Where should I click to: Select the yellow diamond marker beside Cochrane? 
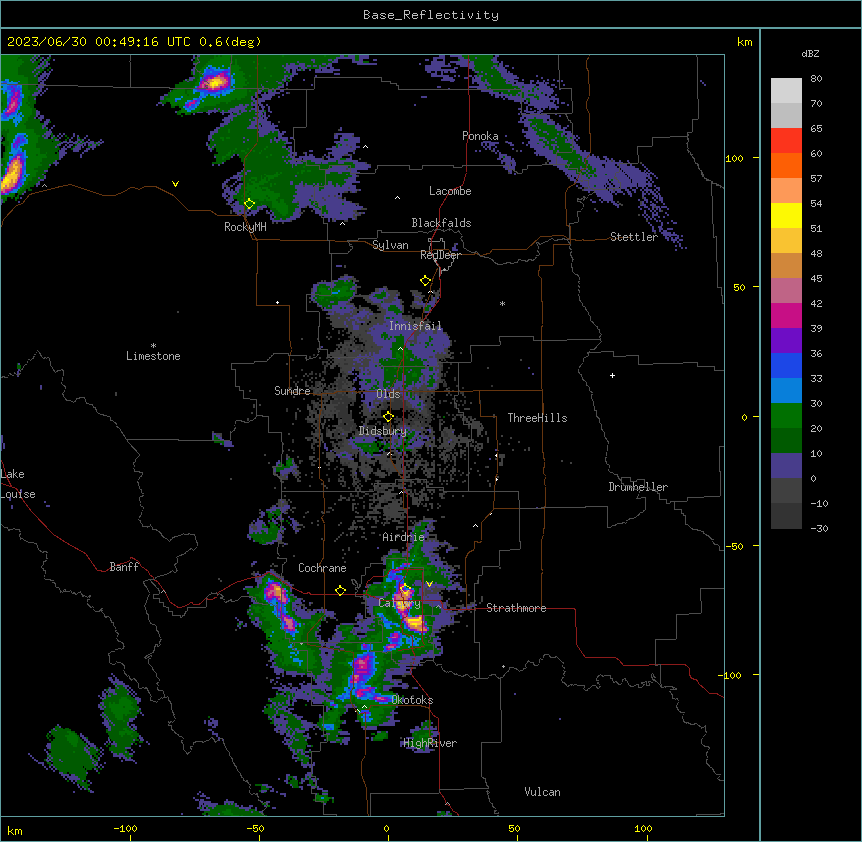(x=340, y=590)
